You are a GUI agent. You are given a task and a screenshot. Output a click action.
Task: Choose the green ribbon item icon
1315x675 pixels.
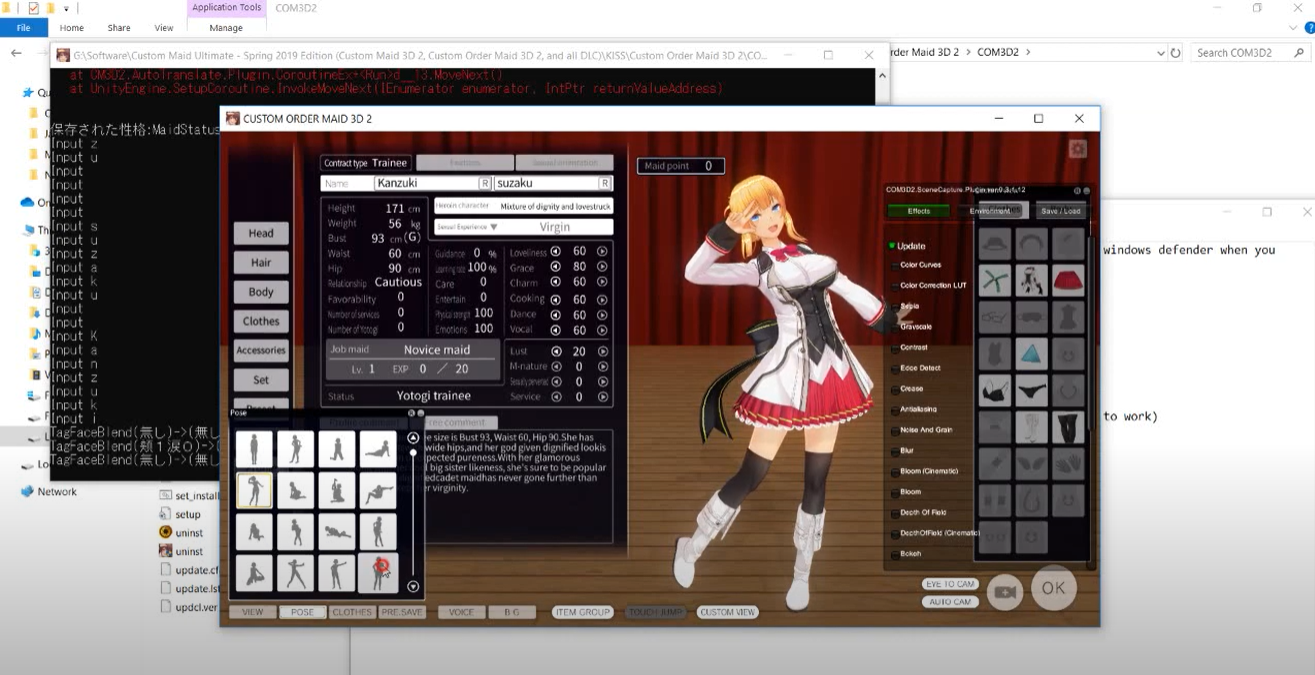tap(995, 281)
